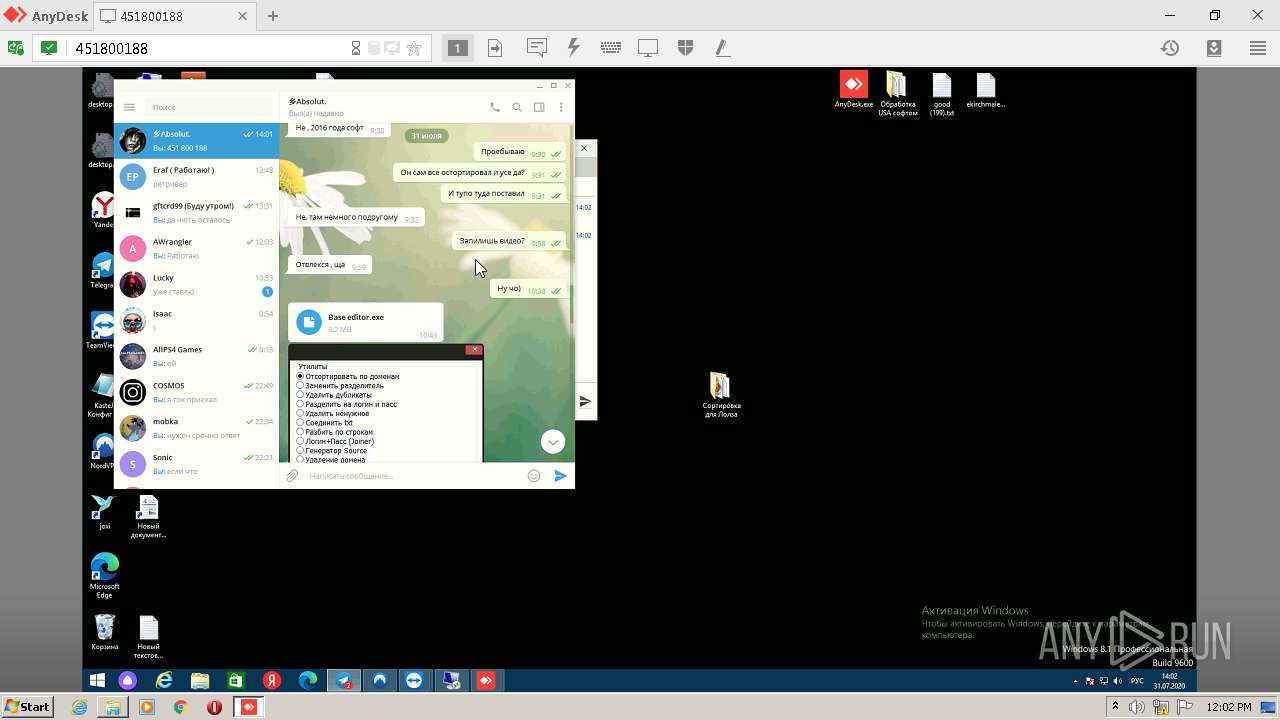The height and width of the screenshot is (720, 1280).
Task: Toggle Telegram right info panel icon
Action: [539, 107]
